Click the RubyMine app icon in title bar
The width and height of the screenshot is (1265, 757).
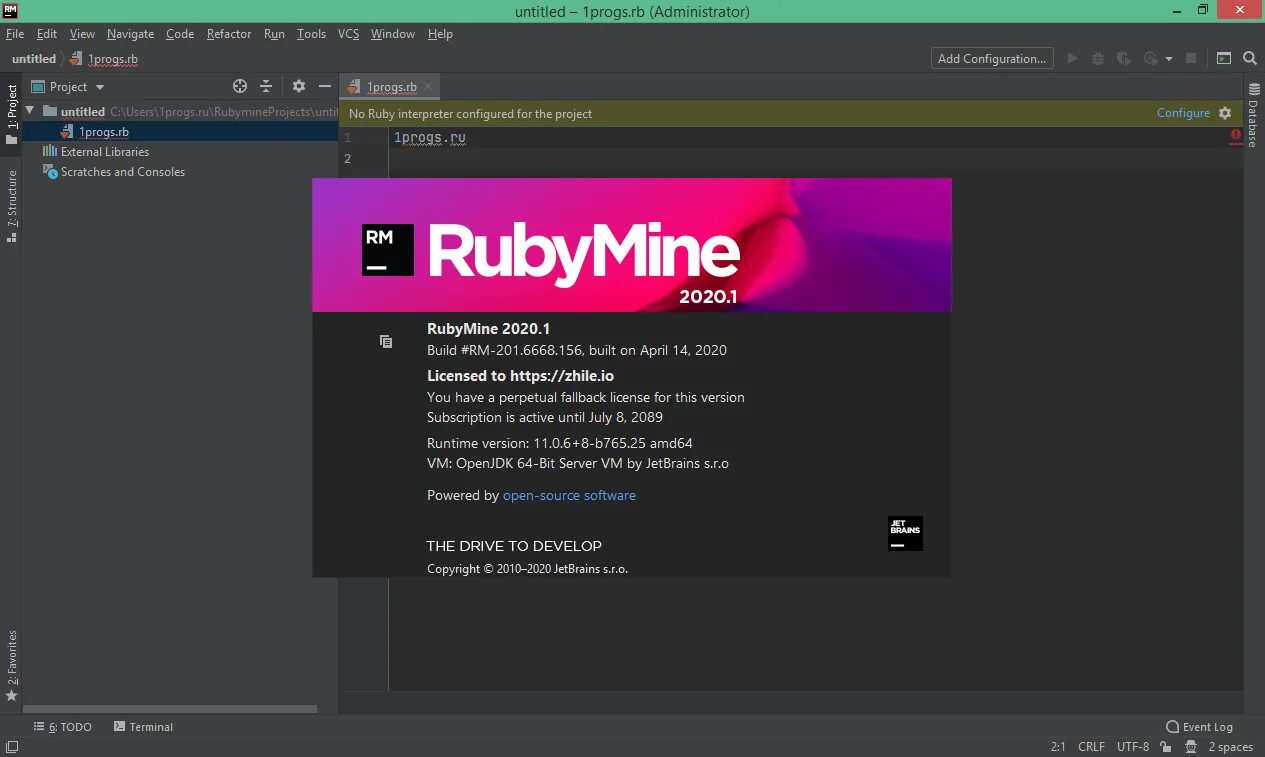pyautogui.click(x=11, y=11)
